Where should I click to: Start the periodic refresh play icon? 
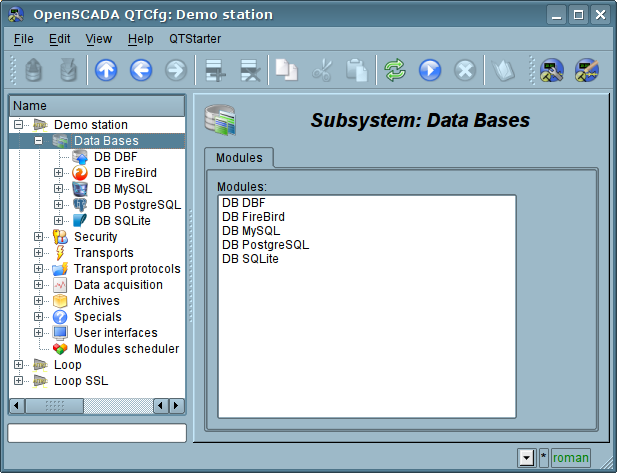pyautogui.click(x=430, y=70)
